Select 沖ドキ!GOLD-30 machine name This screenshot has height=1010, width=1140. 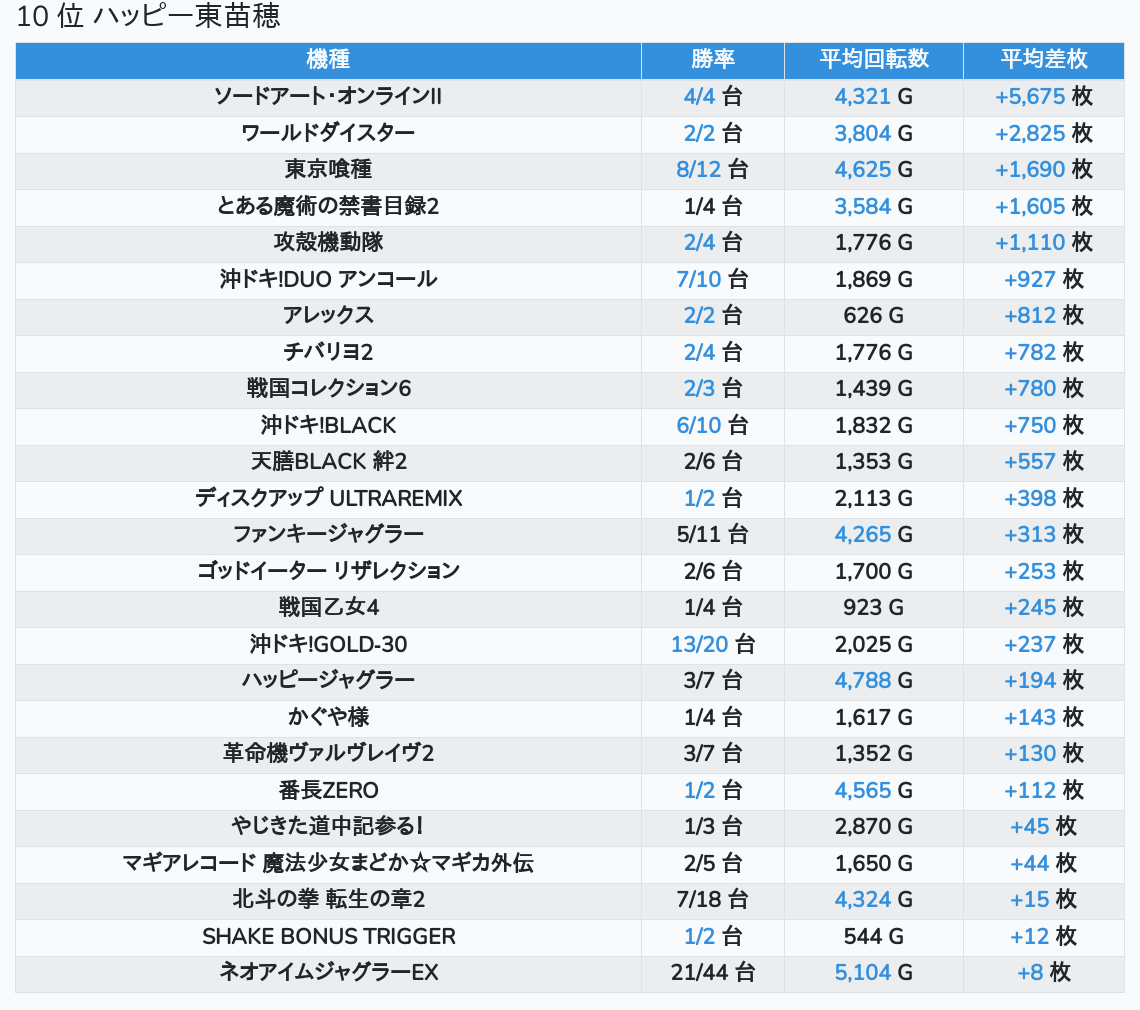point(328,644)
